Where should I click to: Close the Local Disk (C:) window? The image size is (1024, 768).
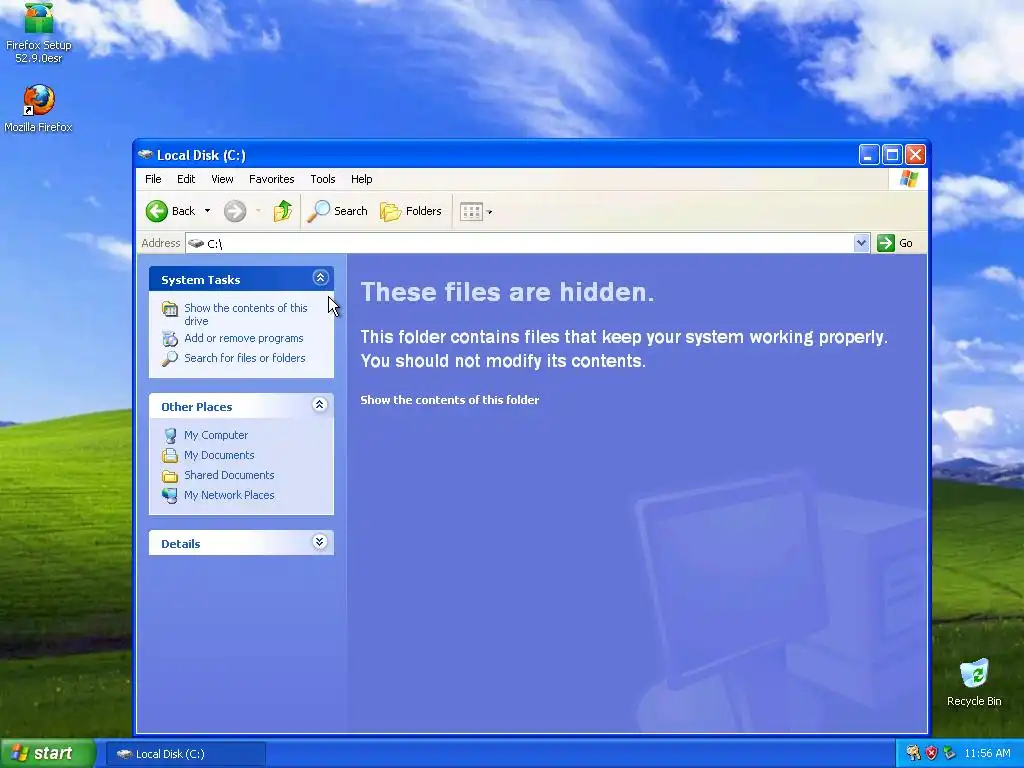(916, 155)
